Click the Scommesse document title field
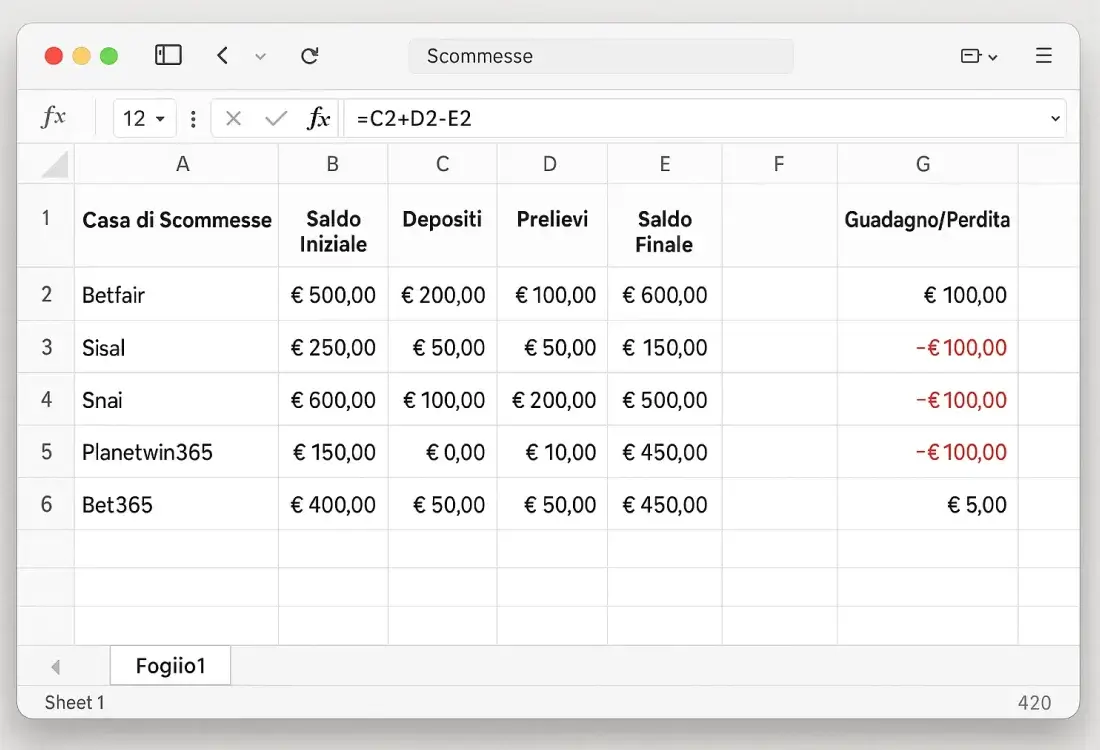This screenshot has height=750, width=1100. [600, 56]
